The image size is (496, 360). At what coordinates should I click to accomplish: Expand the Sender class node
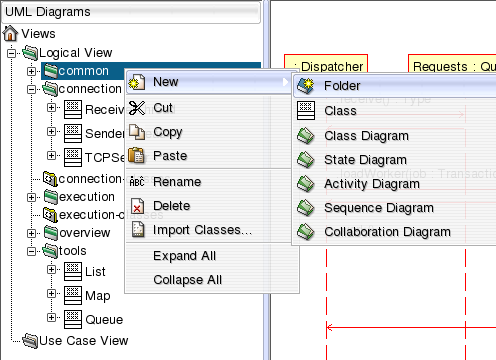51,132
